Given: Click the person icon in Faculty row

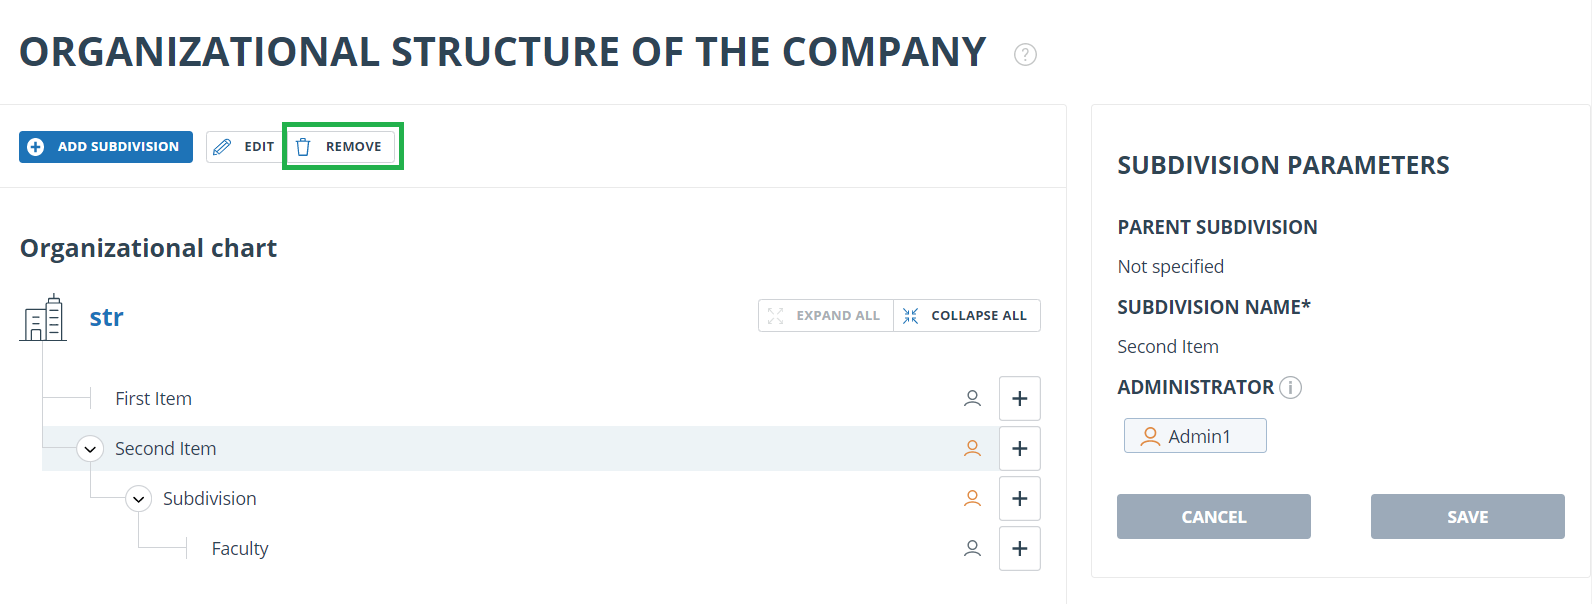Looking at the screenshot, I should point(972,548).
